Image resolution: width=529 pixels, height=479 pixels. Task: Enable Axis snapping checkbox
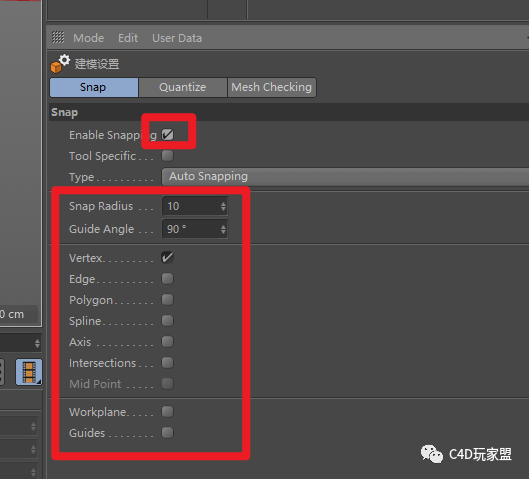tap(167, 341)
